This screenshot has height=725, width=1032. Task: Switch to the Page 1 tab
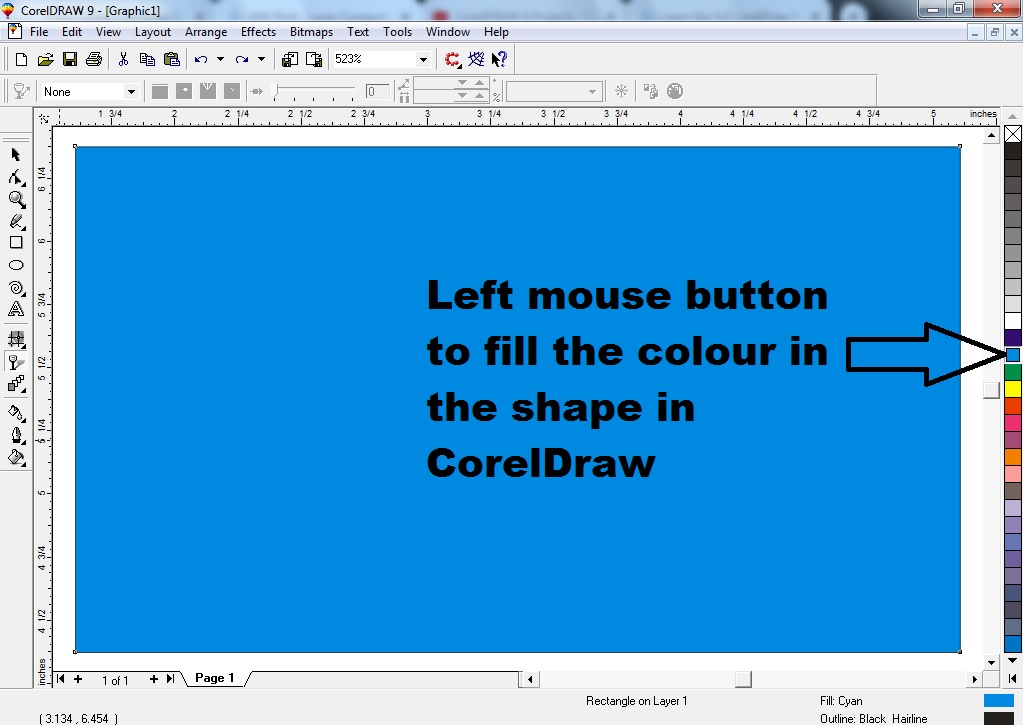(215, 678)
